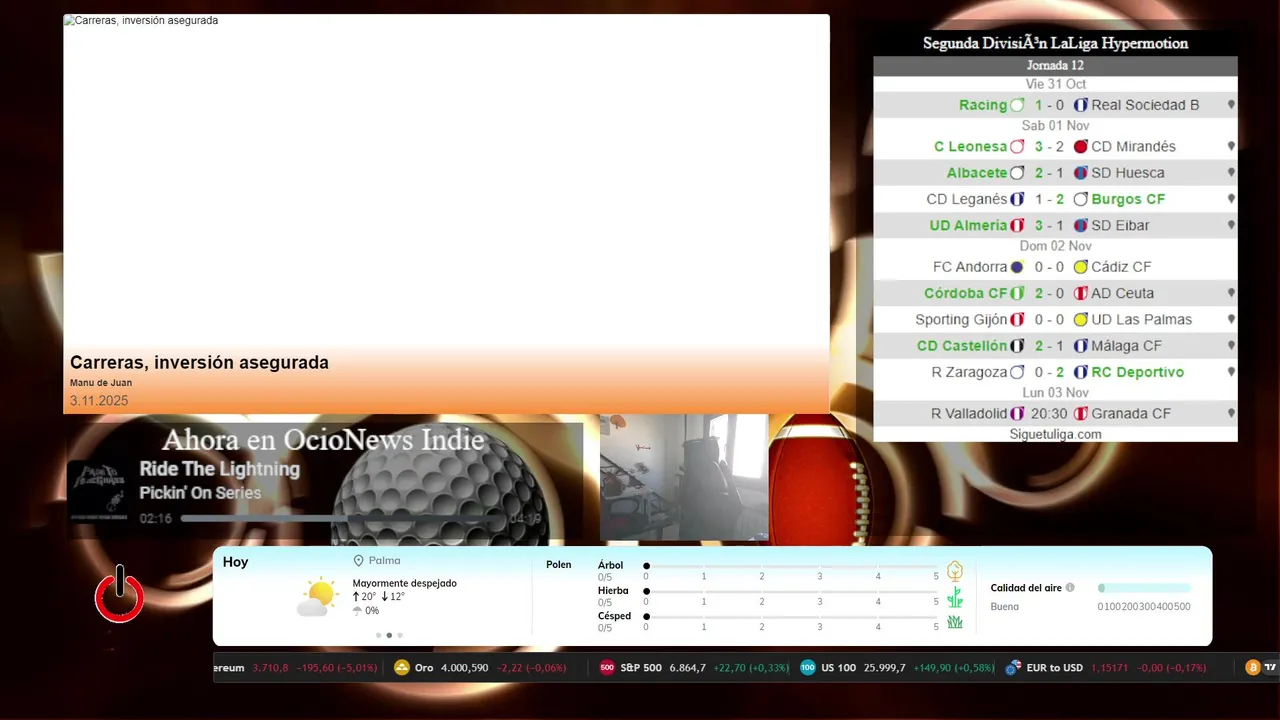Click the venue pin in CD Castellón row

(x=1231, y=346)
